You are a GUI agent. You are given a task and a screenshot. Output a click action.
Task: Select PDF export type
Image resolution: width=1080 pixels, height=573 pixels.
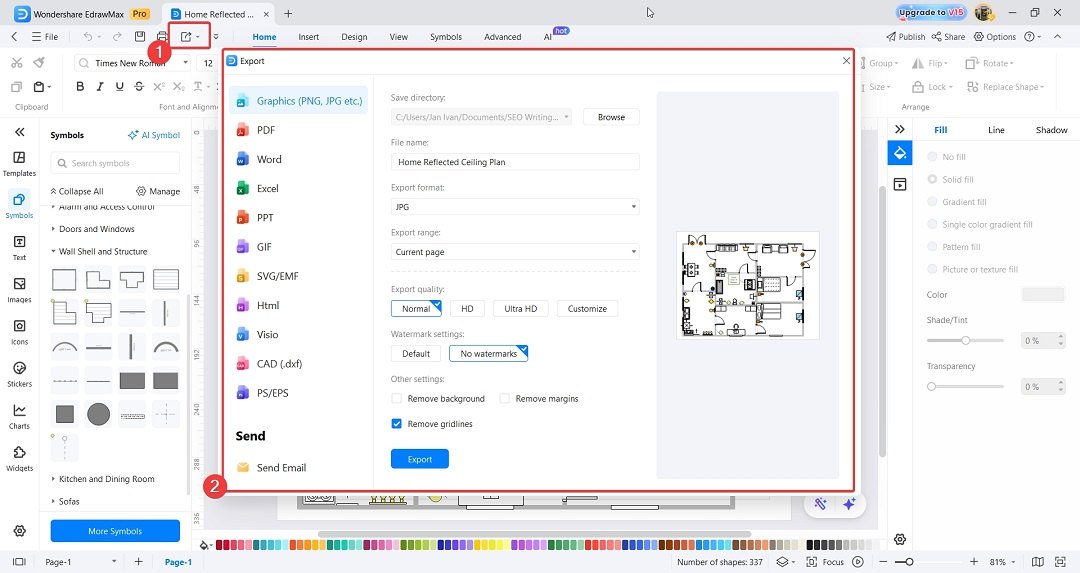[x=265, y=129]
